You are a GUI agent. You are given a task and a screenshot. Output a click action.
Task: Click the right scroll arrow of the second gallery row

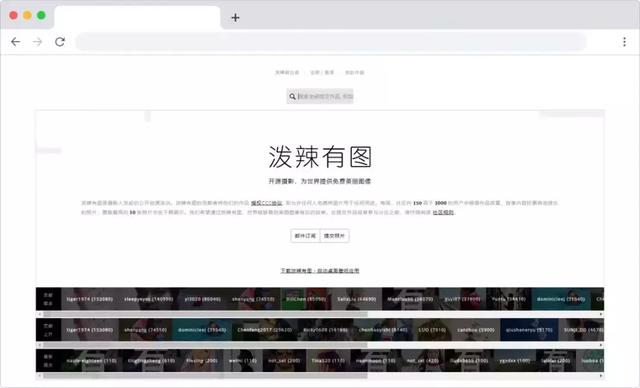tap(601, 345)
